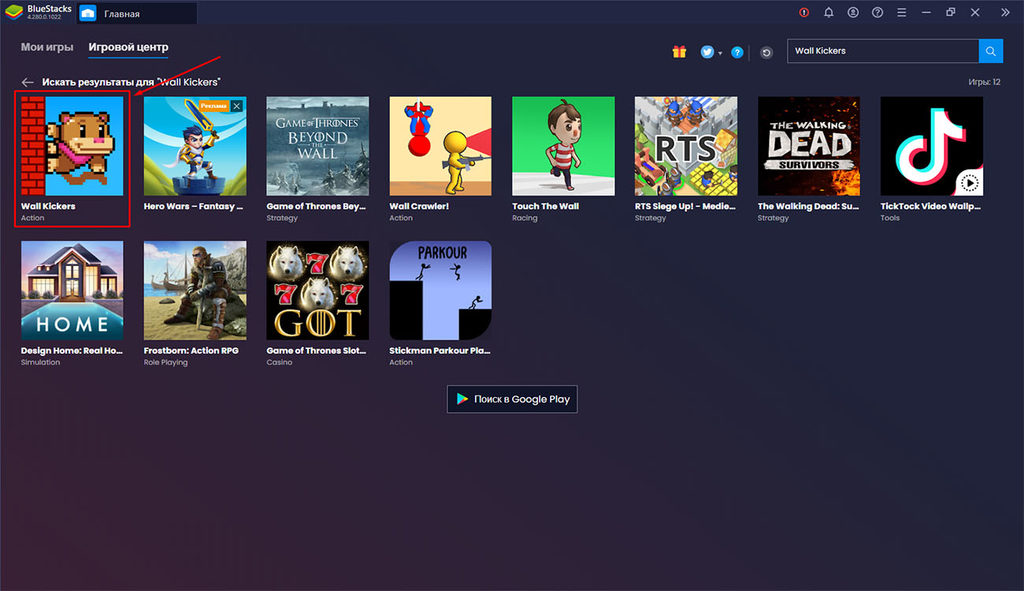1024x591 pixels.
Task: Click the Stickman Parkour title text
Action: click(x=440, y=351)
